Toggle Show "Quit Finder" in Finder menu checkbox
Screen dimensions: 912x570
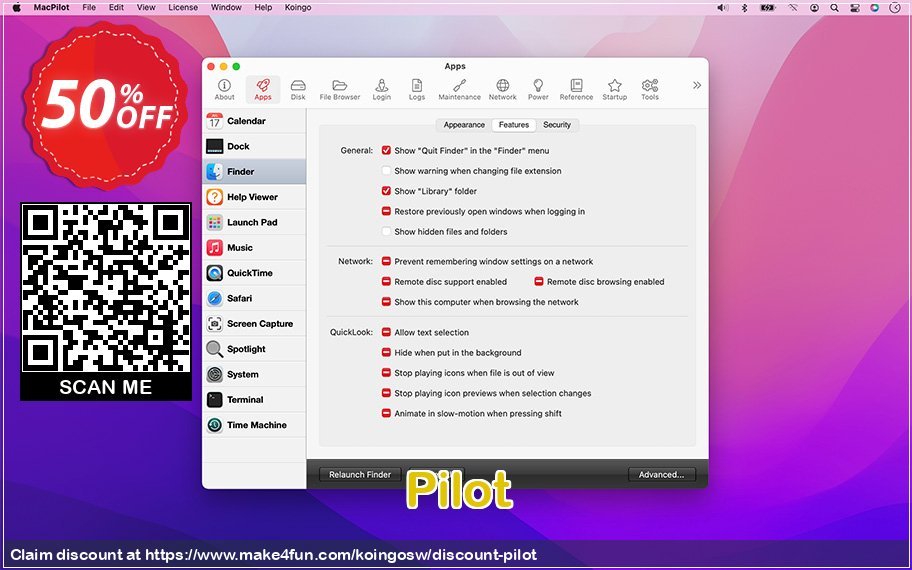[x=386, y=150]
